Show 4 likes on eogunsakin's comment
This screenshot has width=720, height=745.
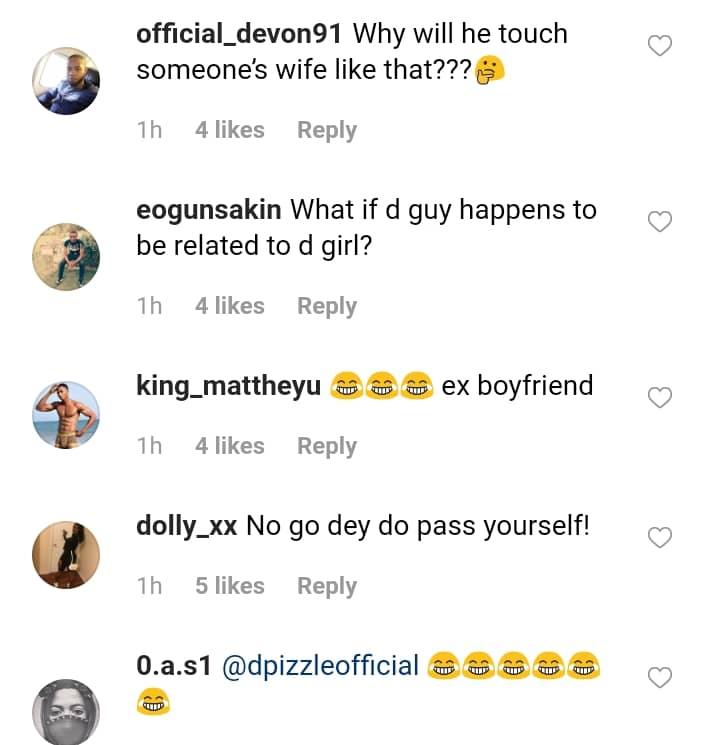click(x=230, y=306)
